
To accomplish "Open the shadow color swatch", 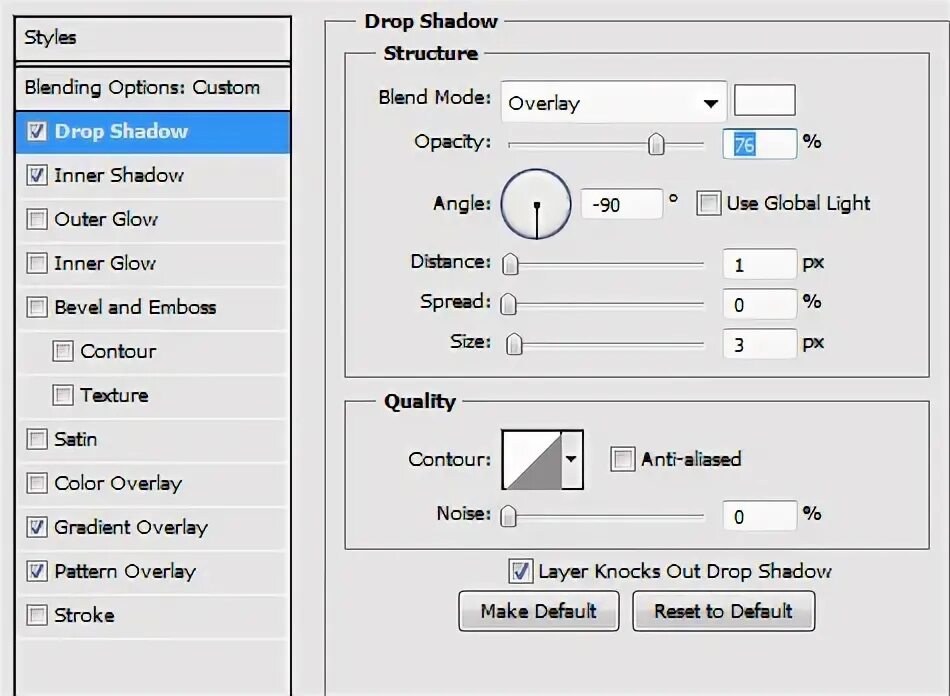I will 764,100.
